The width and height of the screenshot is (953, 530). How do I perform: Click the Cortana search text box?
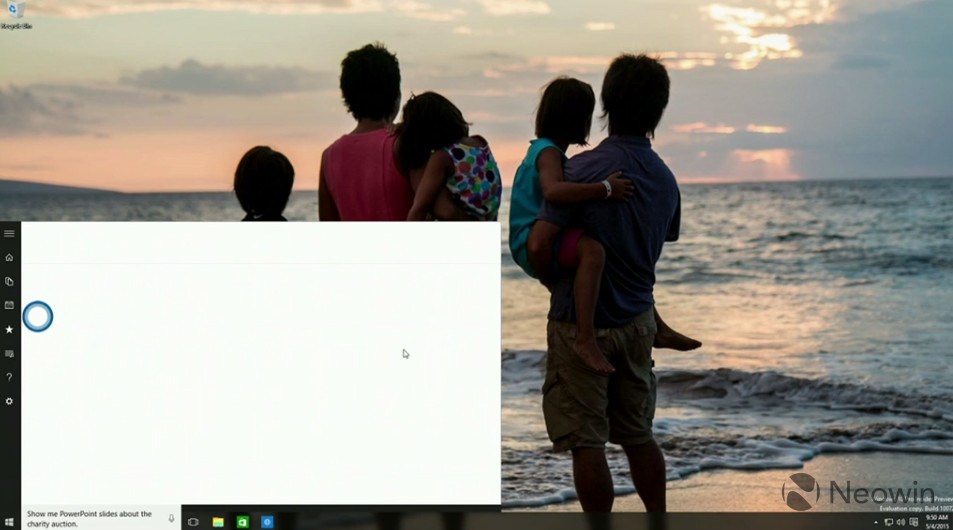point(90,518)
